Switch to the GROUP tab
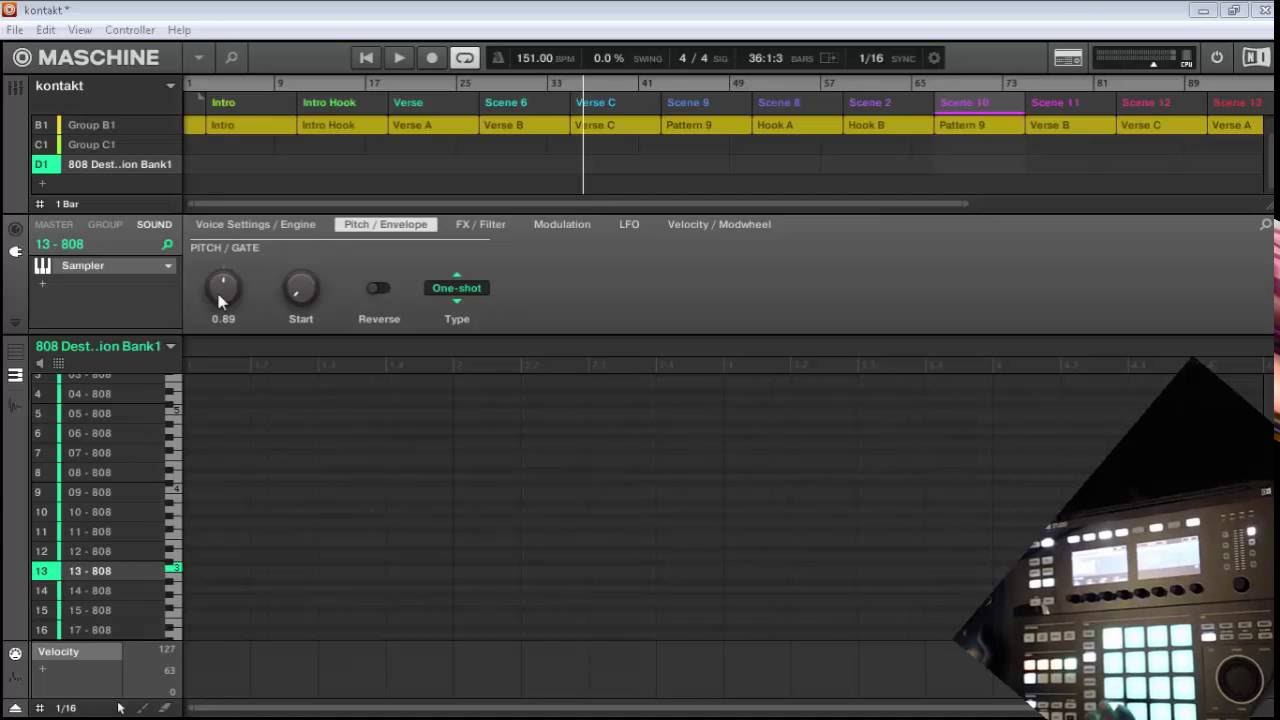The height and width of the screenshot is (720, 1280). click(x=105, y=225)
